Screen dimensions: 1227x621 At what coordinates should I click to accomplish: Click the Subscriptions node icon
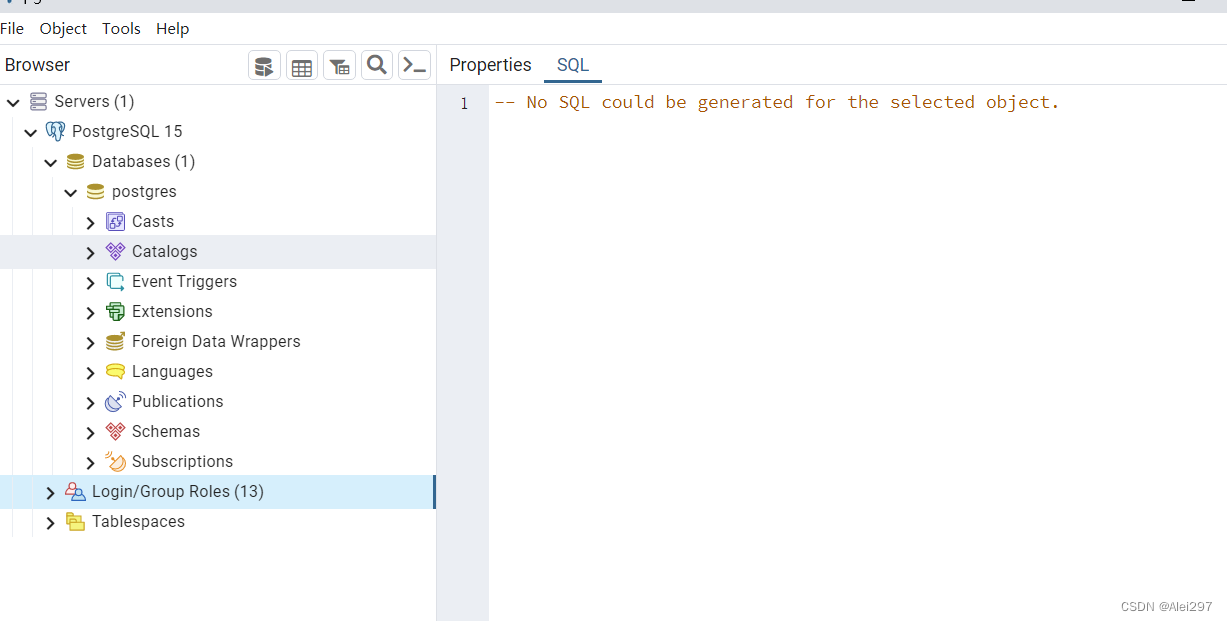pyautogui.click(x=116, y=462)
